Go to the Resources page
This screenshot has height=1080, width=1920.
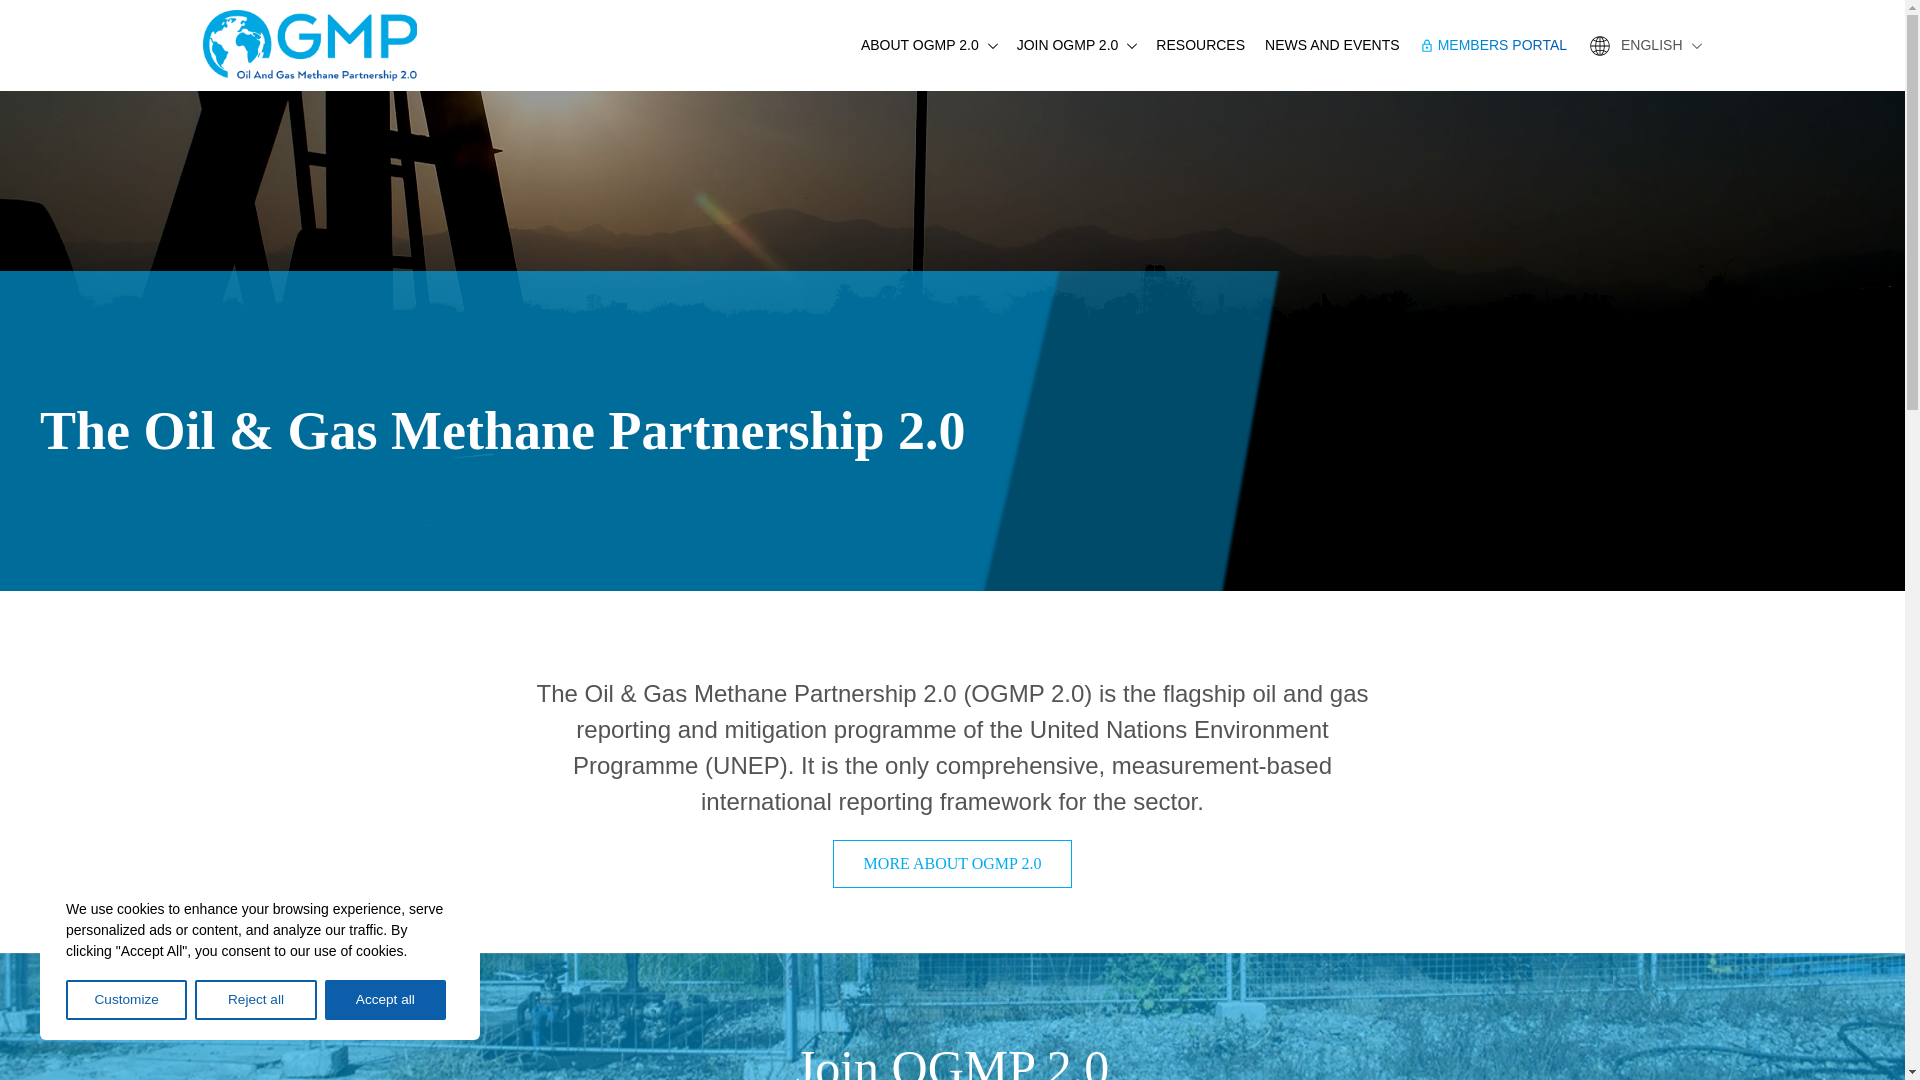[1200, 46]
